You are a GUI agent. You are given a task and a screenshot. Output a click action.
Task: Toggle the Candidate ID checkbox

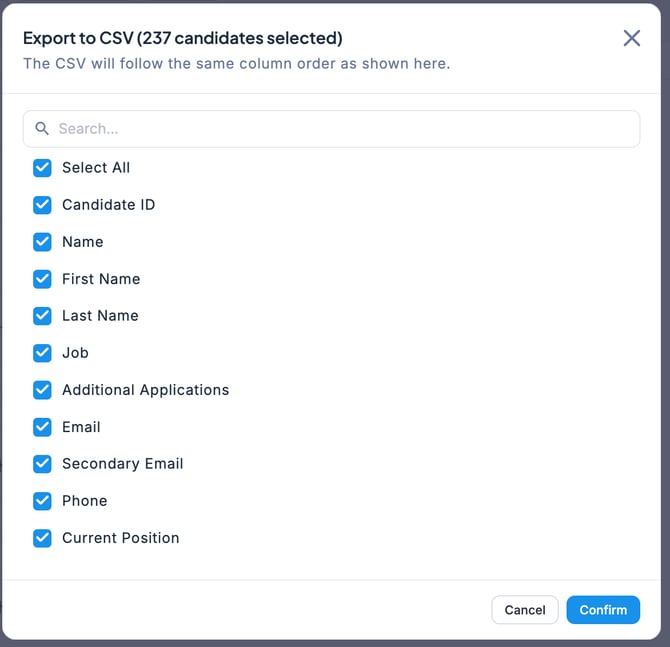pyautogui.click(x=42, y=205)
